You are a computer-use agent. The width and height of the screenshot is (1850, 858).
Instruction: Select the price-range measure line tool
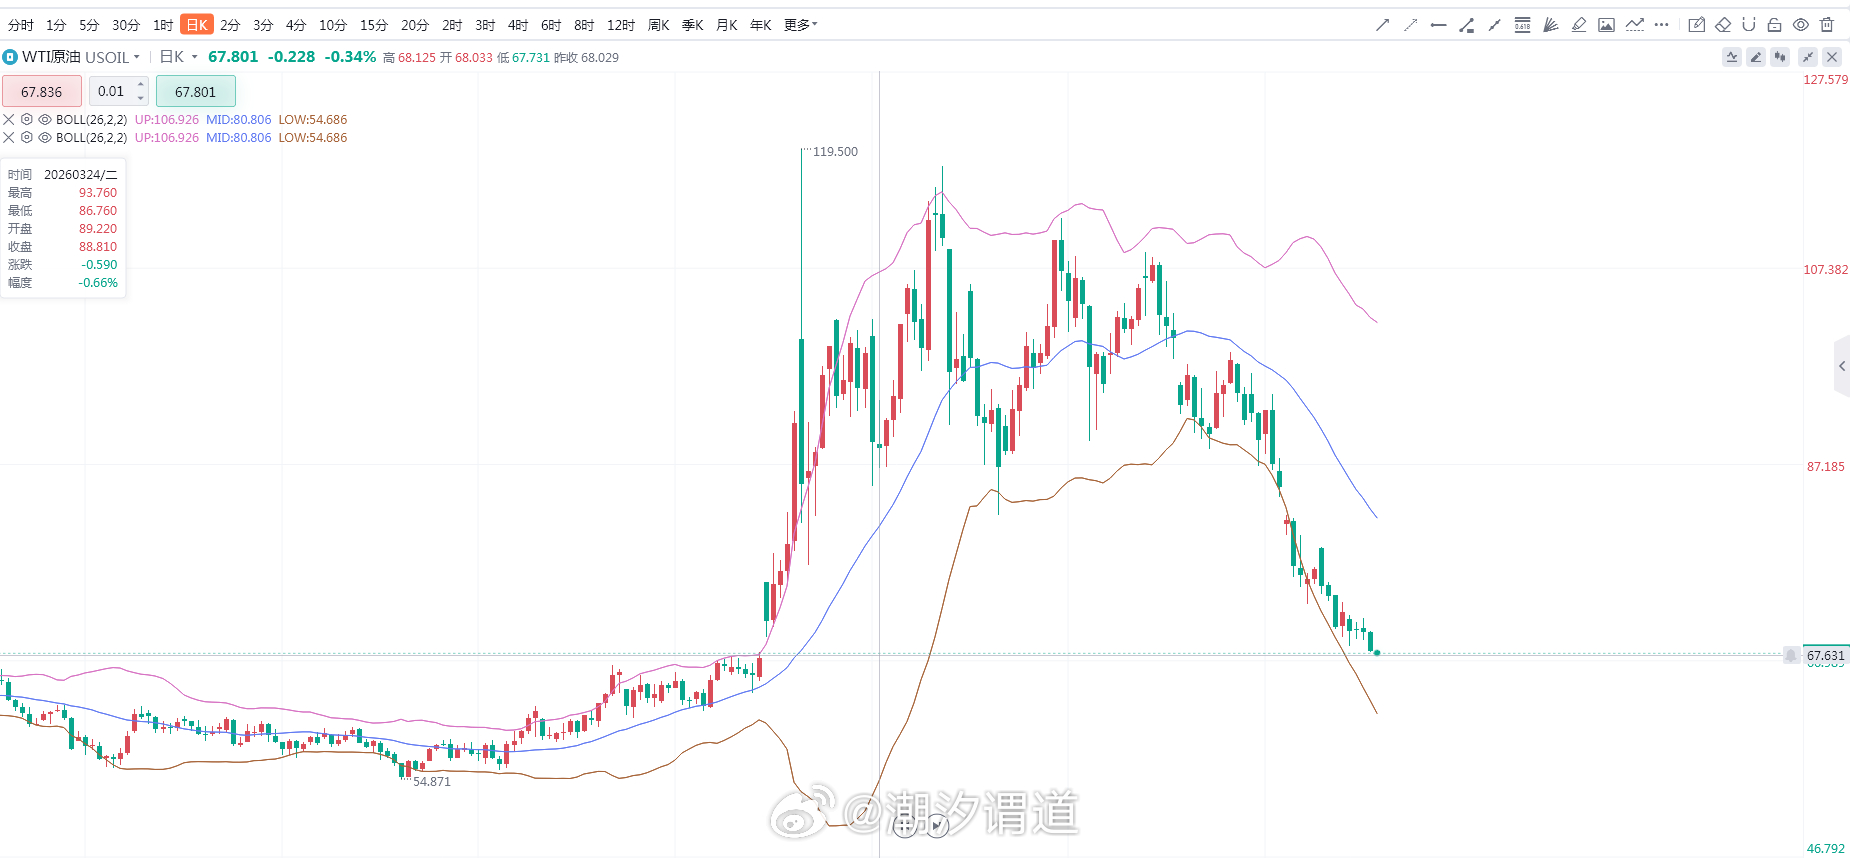coord(1466,25)
